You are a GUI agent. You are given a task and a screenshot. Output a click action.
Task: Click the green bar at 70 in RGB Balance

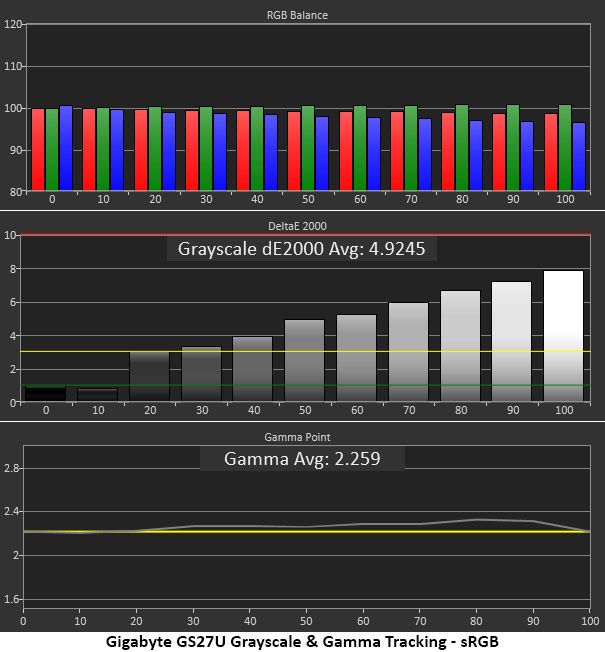tap(411, 148)
